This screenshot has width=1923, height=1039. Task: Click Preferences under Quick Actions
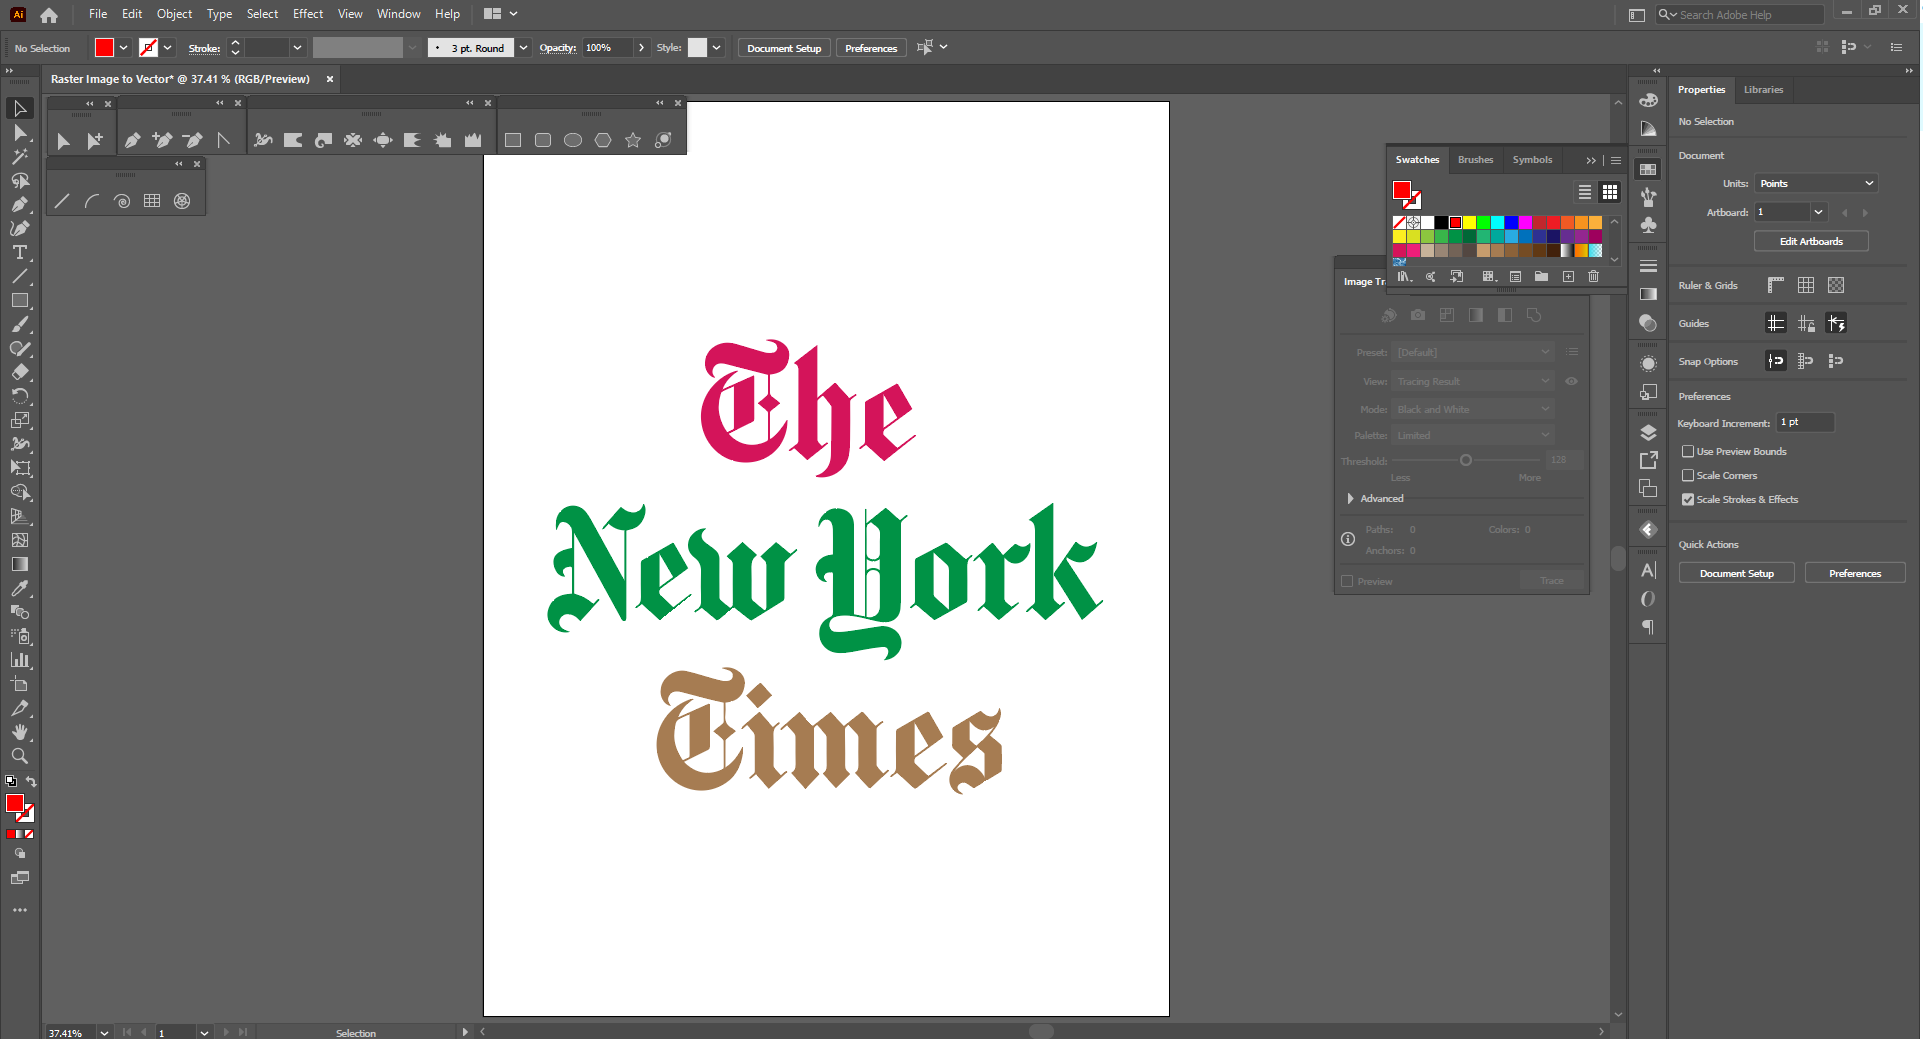tap(1855, 574)
